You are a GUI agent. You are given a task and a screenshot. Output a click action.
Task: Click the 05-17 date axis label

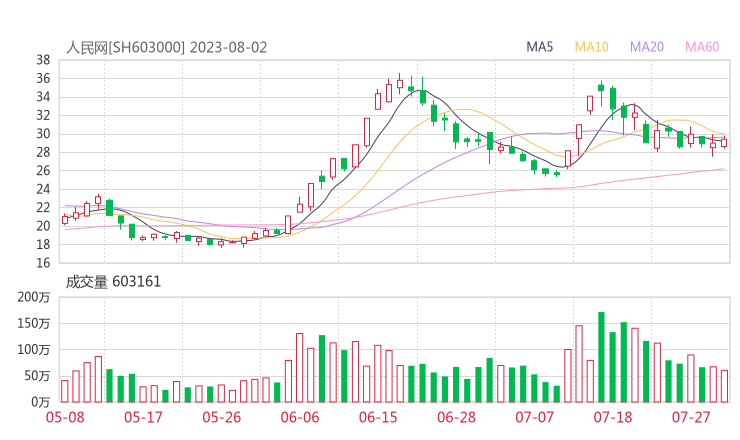tap(143, 417)
